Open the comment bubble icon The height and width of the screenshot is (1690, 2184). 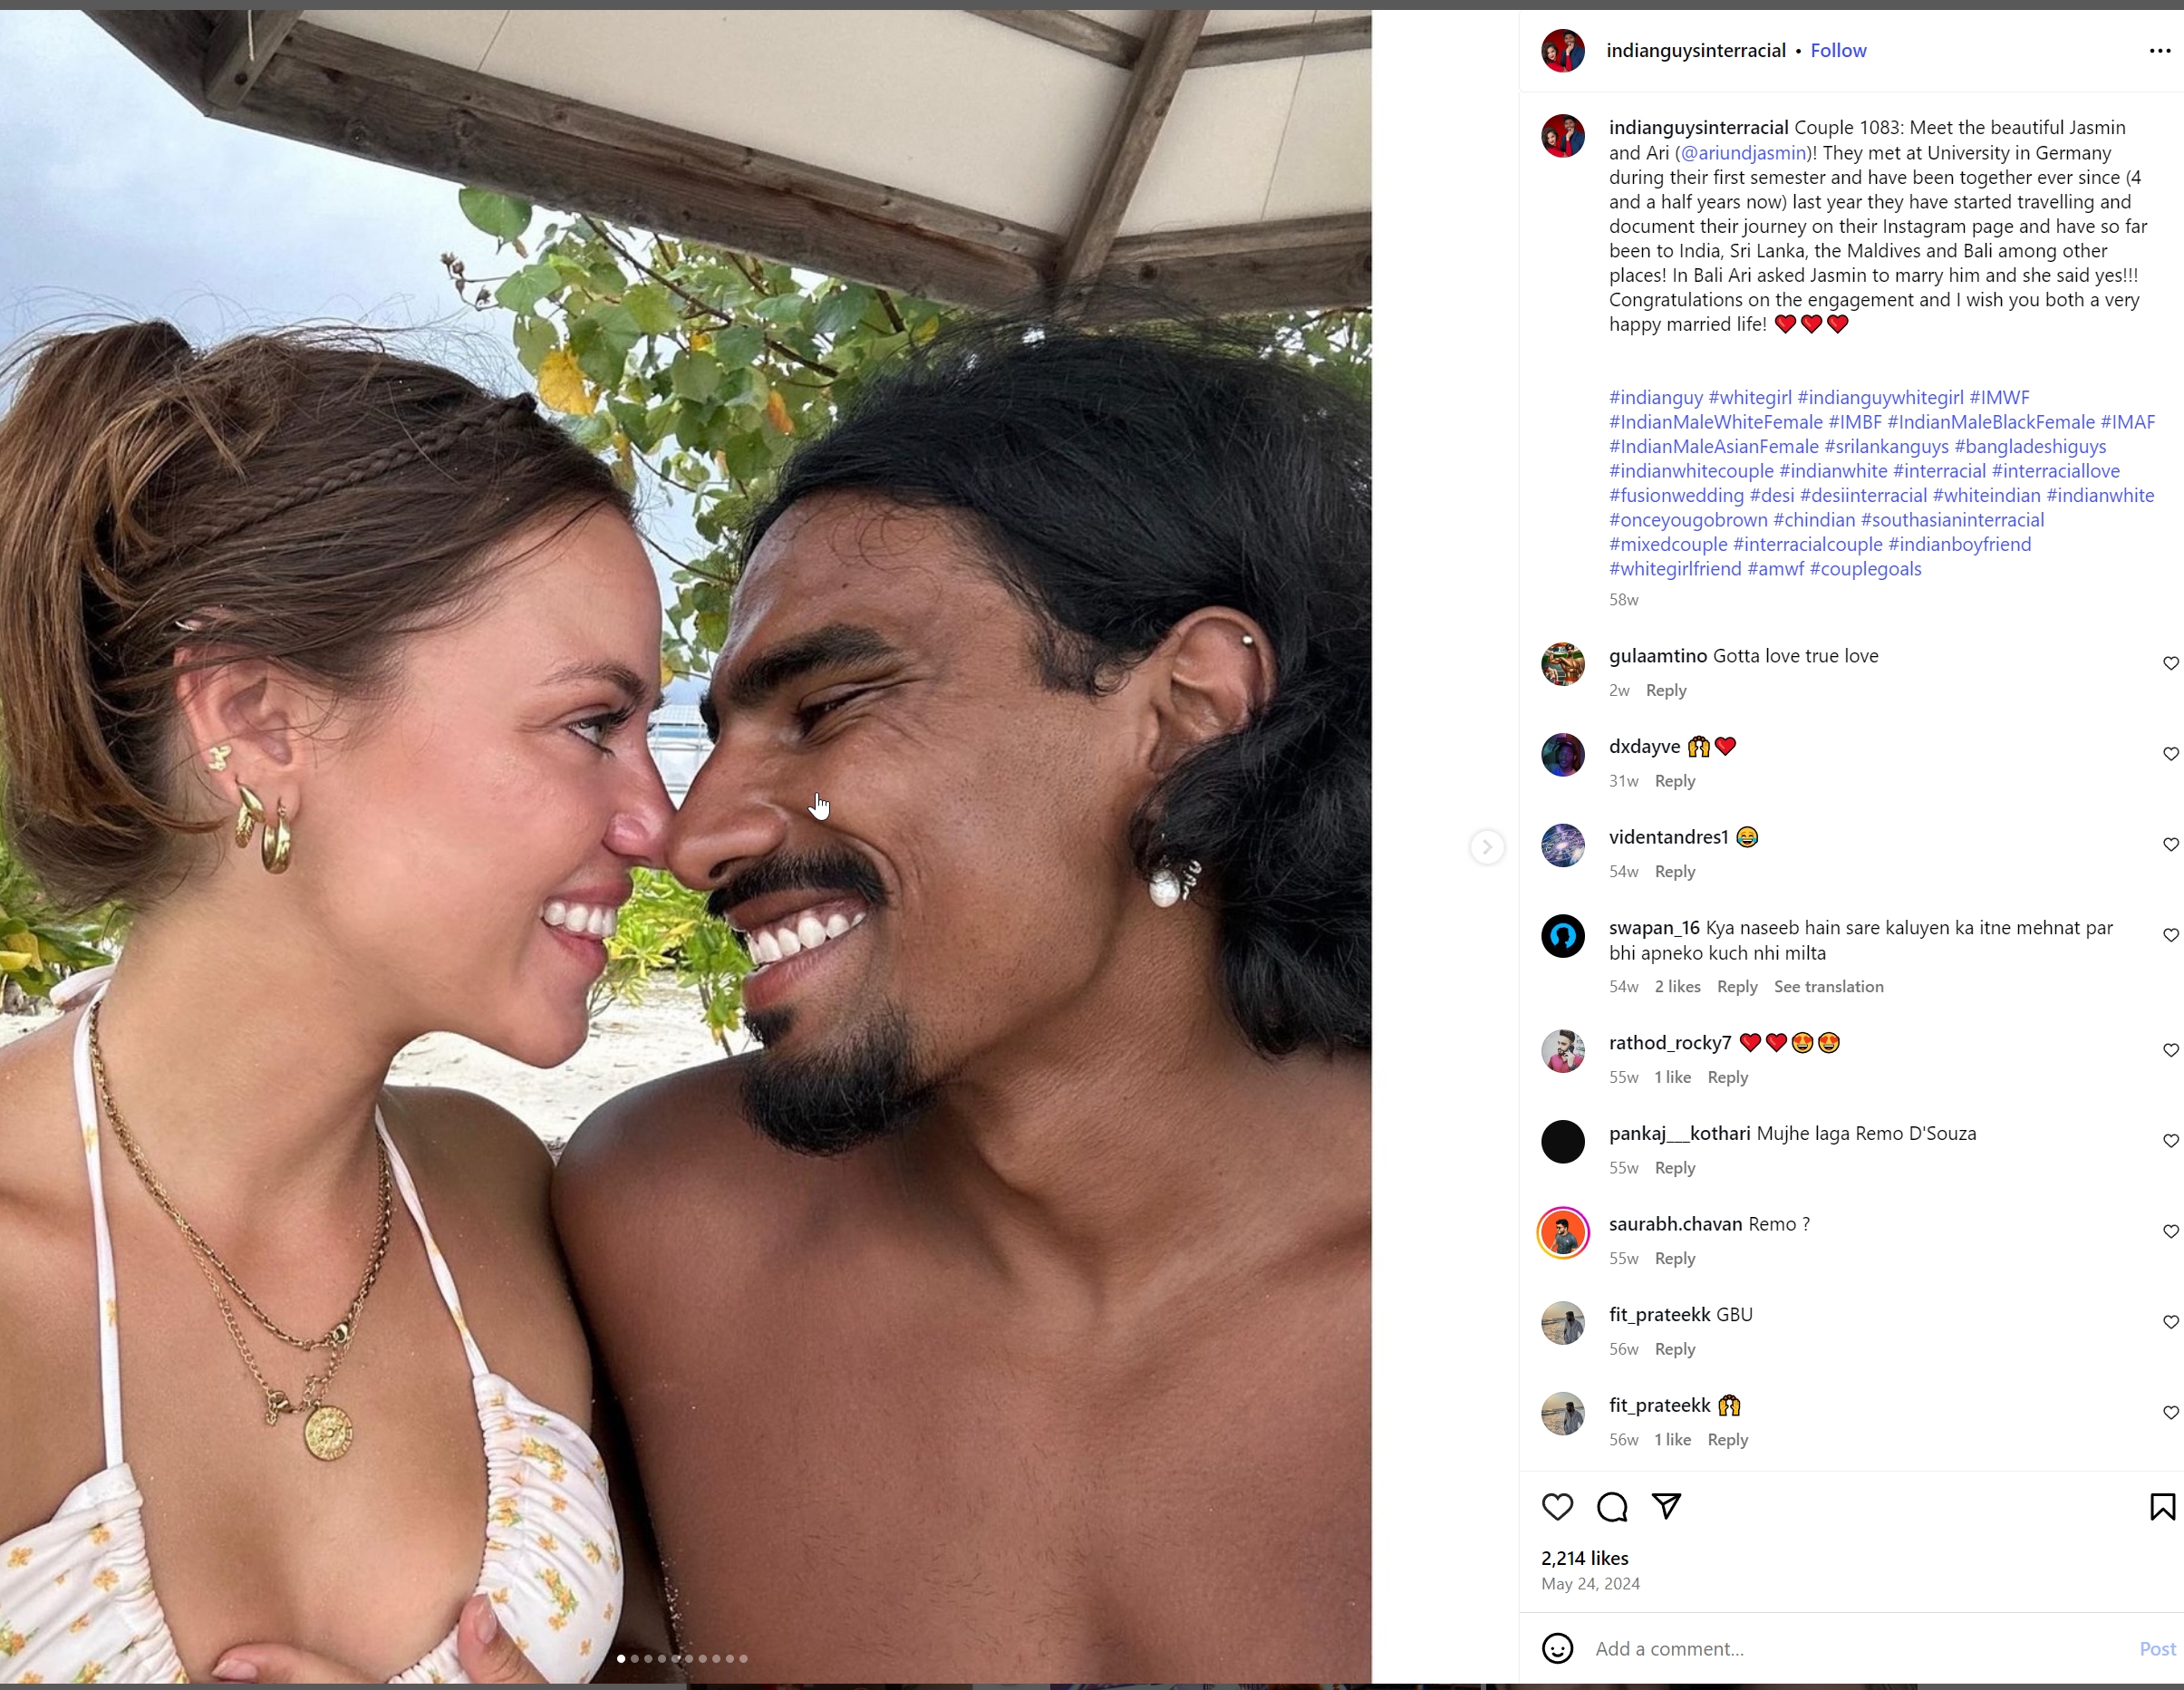[1611, 1506]
